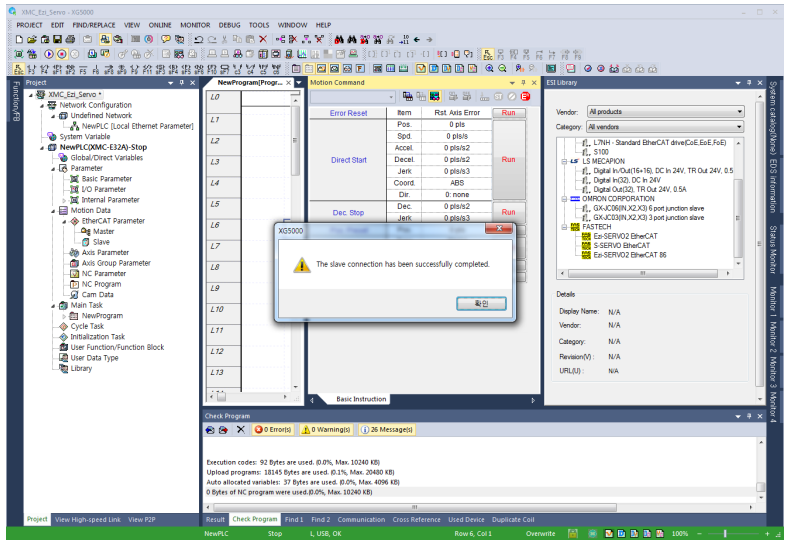
Task: Click the Open Project folder icon
Action: 32,38
